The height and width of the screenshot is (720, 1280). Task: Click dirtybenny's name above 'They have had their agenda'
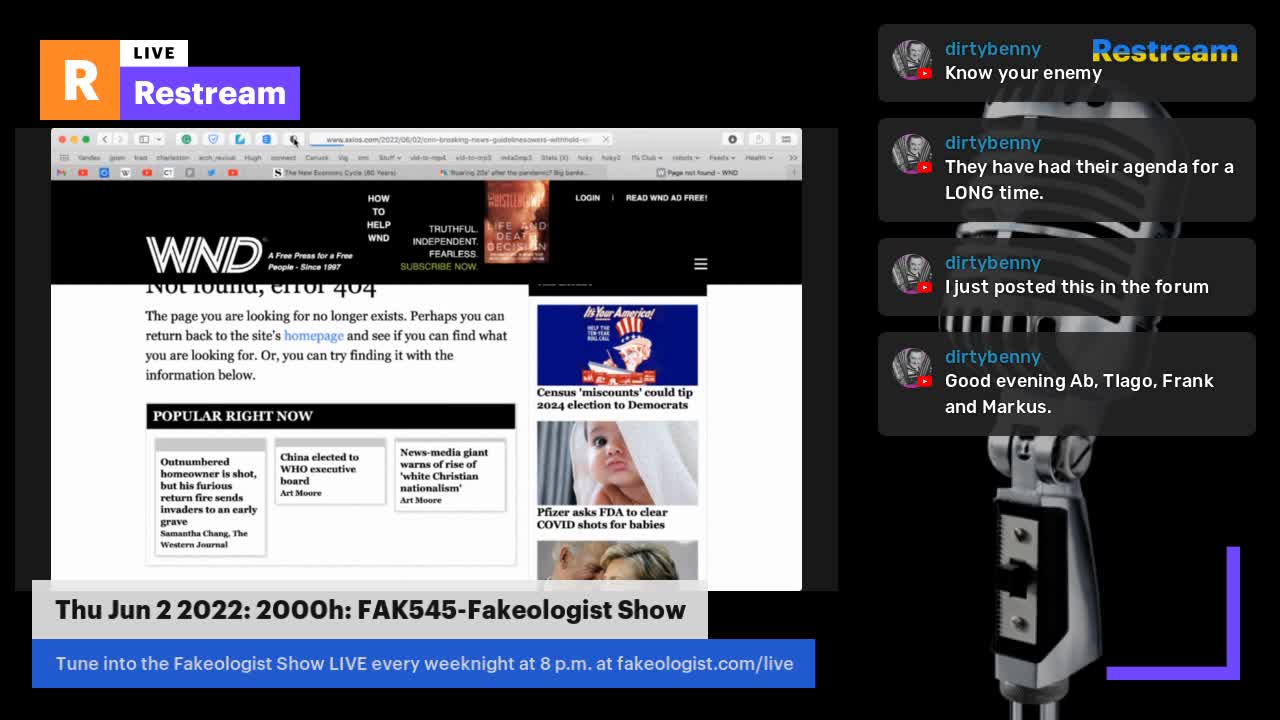(993, 143)
